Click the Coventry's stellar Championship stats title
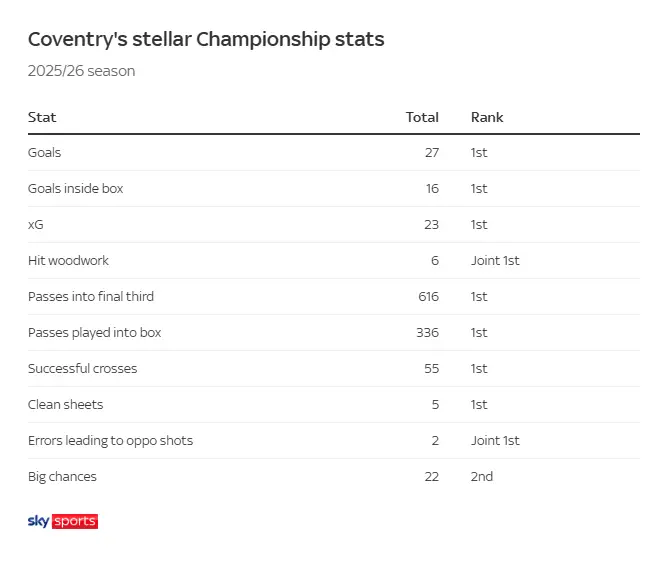The height and width of the screenshot is (561, 653). pos(206,40)
